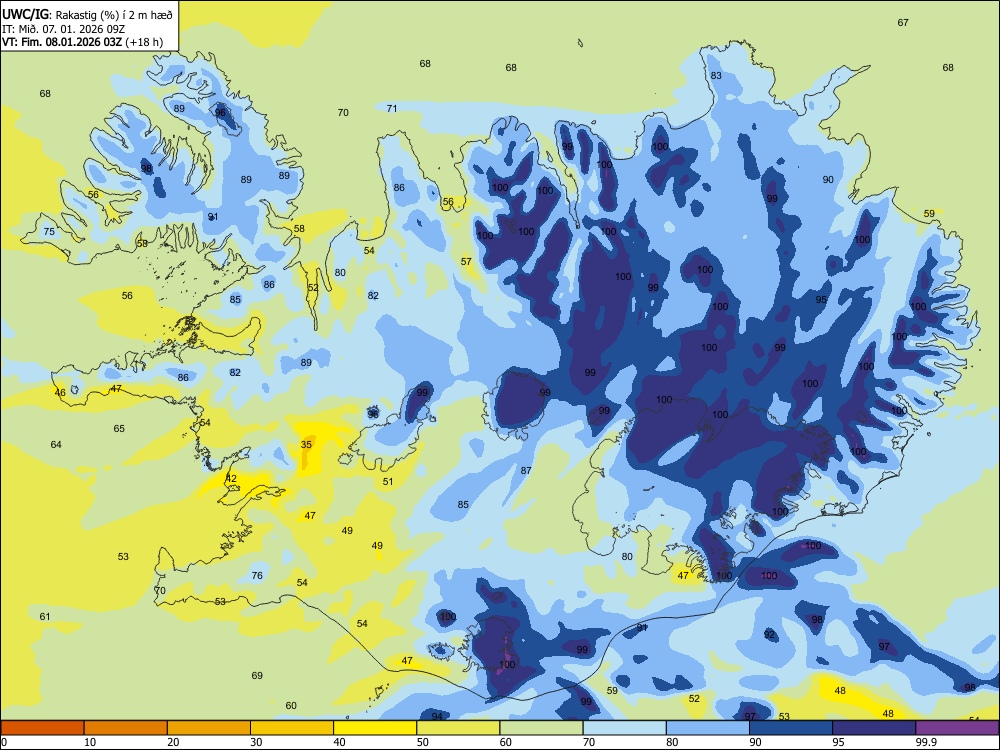Click the legend tick label '99.9'
Viewport: 1000px width, 750px height.
coord(925,742)
